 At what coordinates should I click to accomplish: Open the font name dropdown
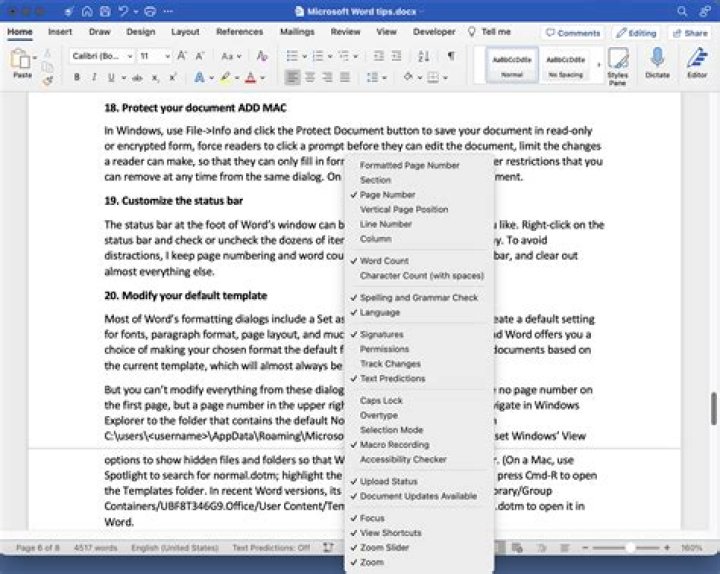[130, 56]
